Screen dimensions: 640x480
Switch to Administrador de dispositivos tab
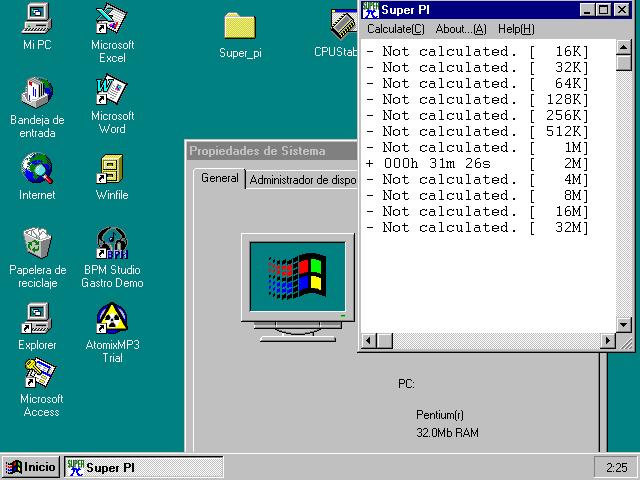click(302, 180)
